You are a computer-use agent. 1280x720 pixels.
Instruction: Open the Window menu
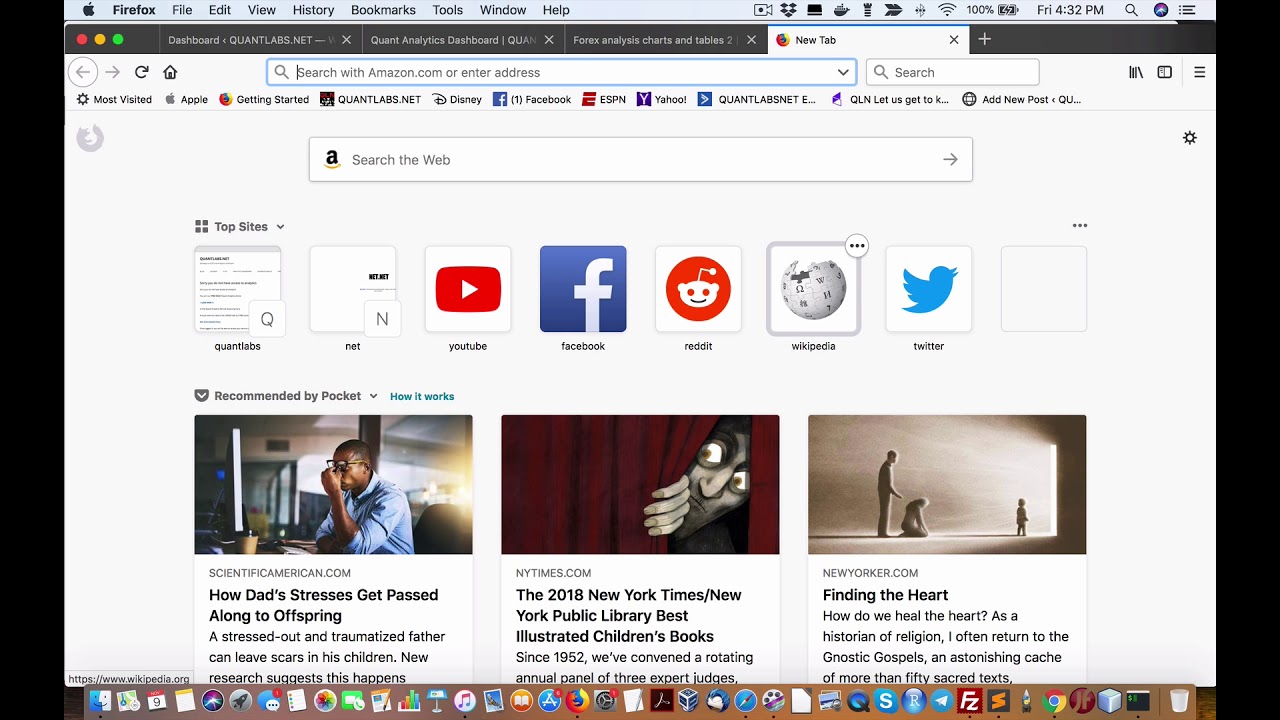(x=503, y=10)
